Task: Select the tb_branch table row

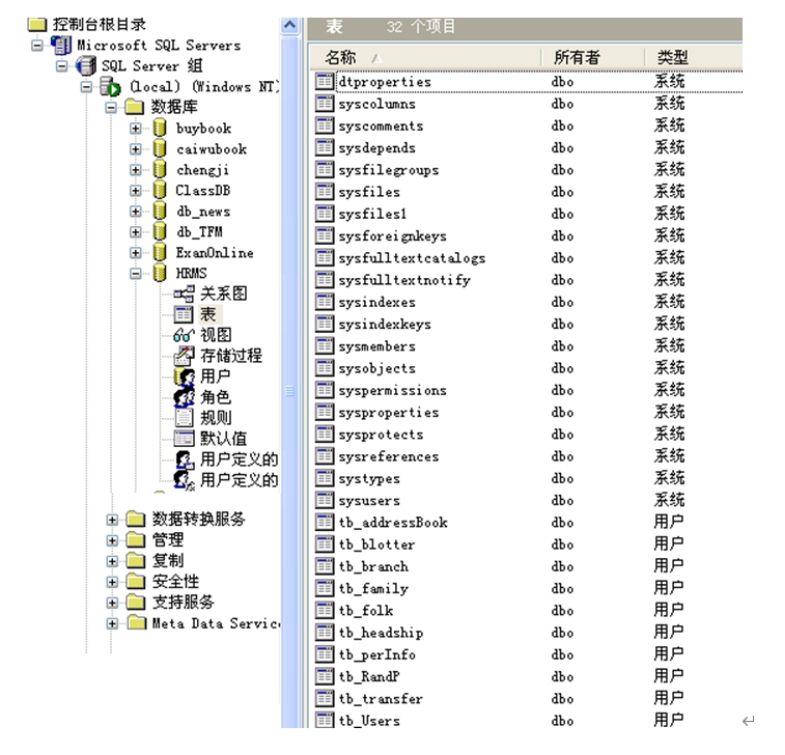Action: [x=529, y=566]
